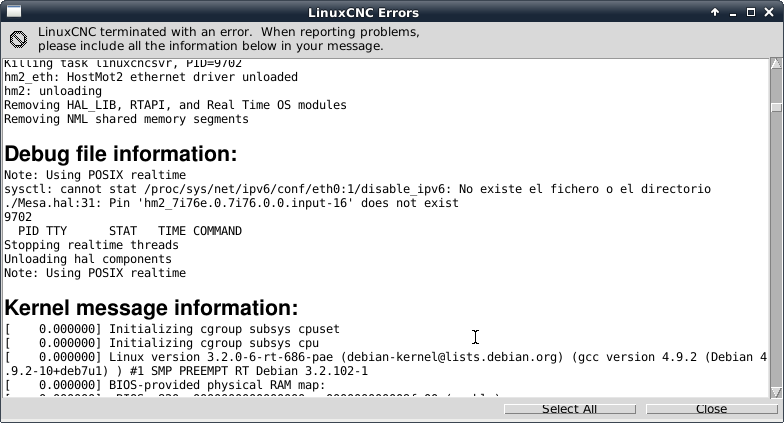Click 'BIOS-provided physical RAM map:' line
This screenshot has height=423, width=784.
coord(165,385)
